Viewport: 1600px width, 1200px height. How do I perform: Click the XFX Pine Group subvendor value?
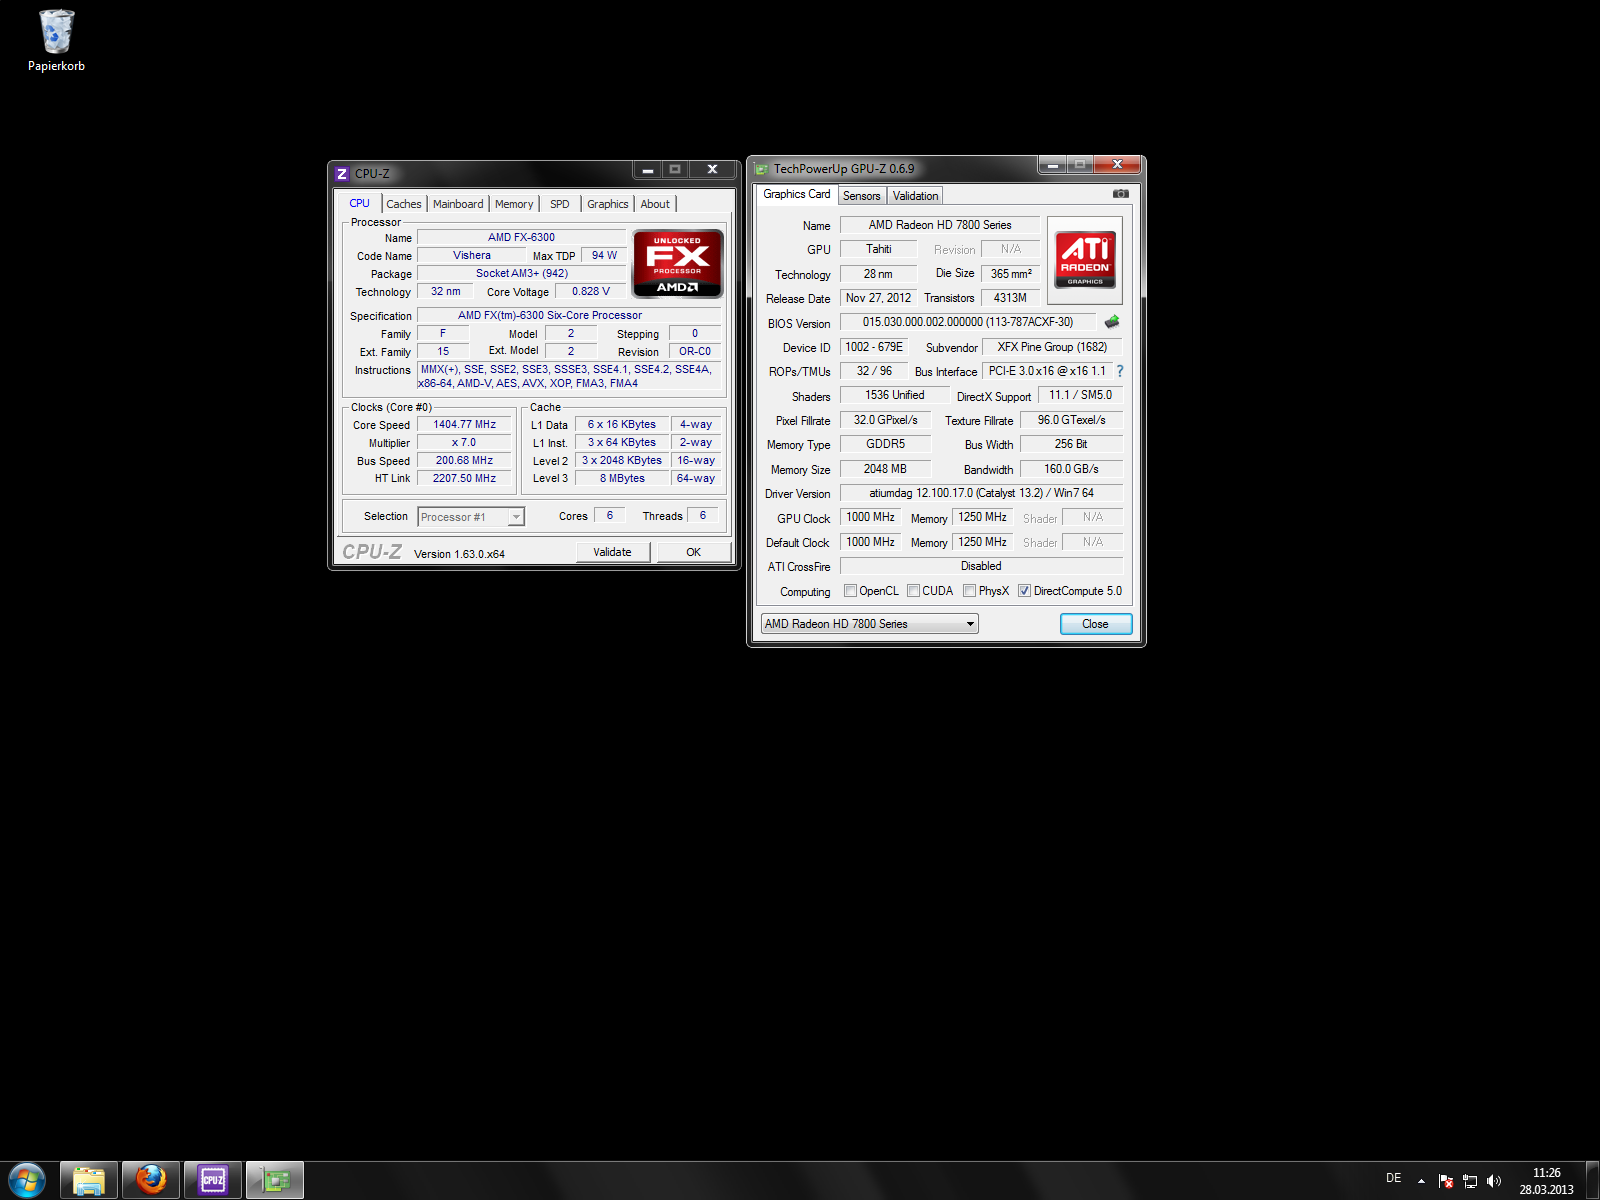pos(1052,347)
